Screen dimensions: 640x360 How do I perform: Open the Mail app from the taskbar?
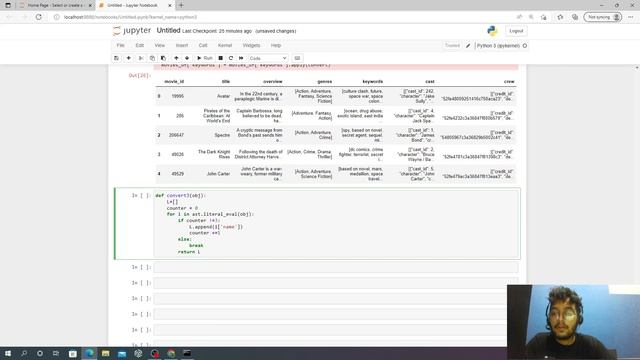(122, 353)
